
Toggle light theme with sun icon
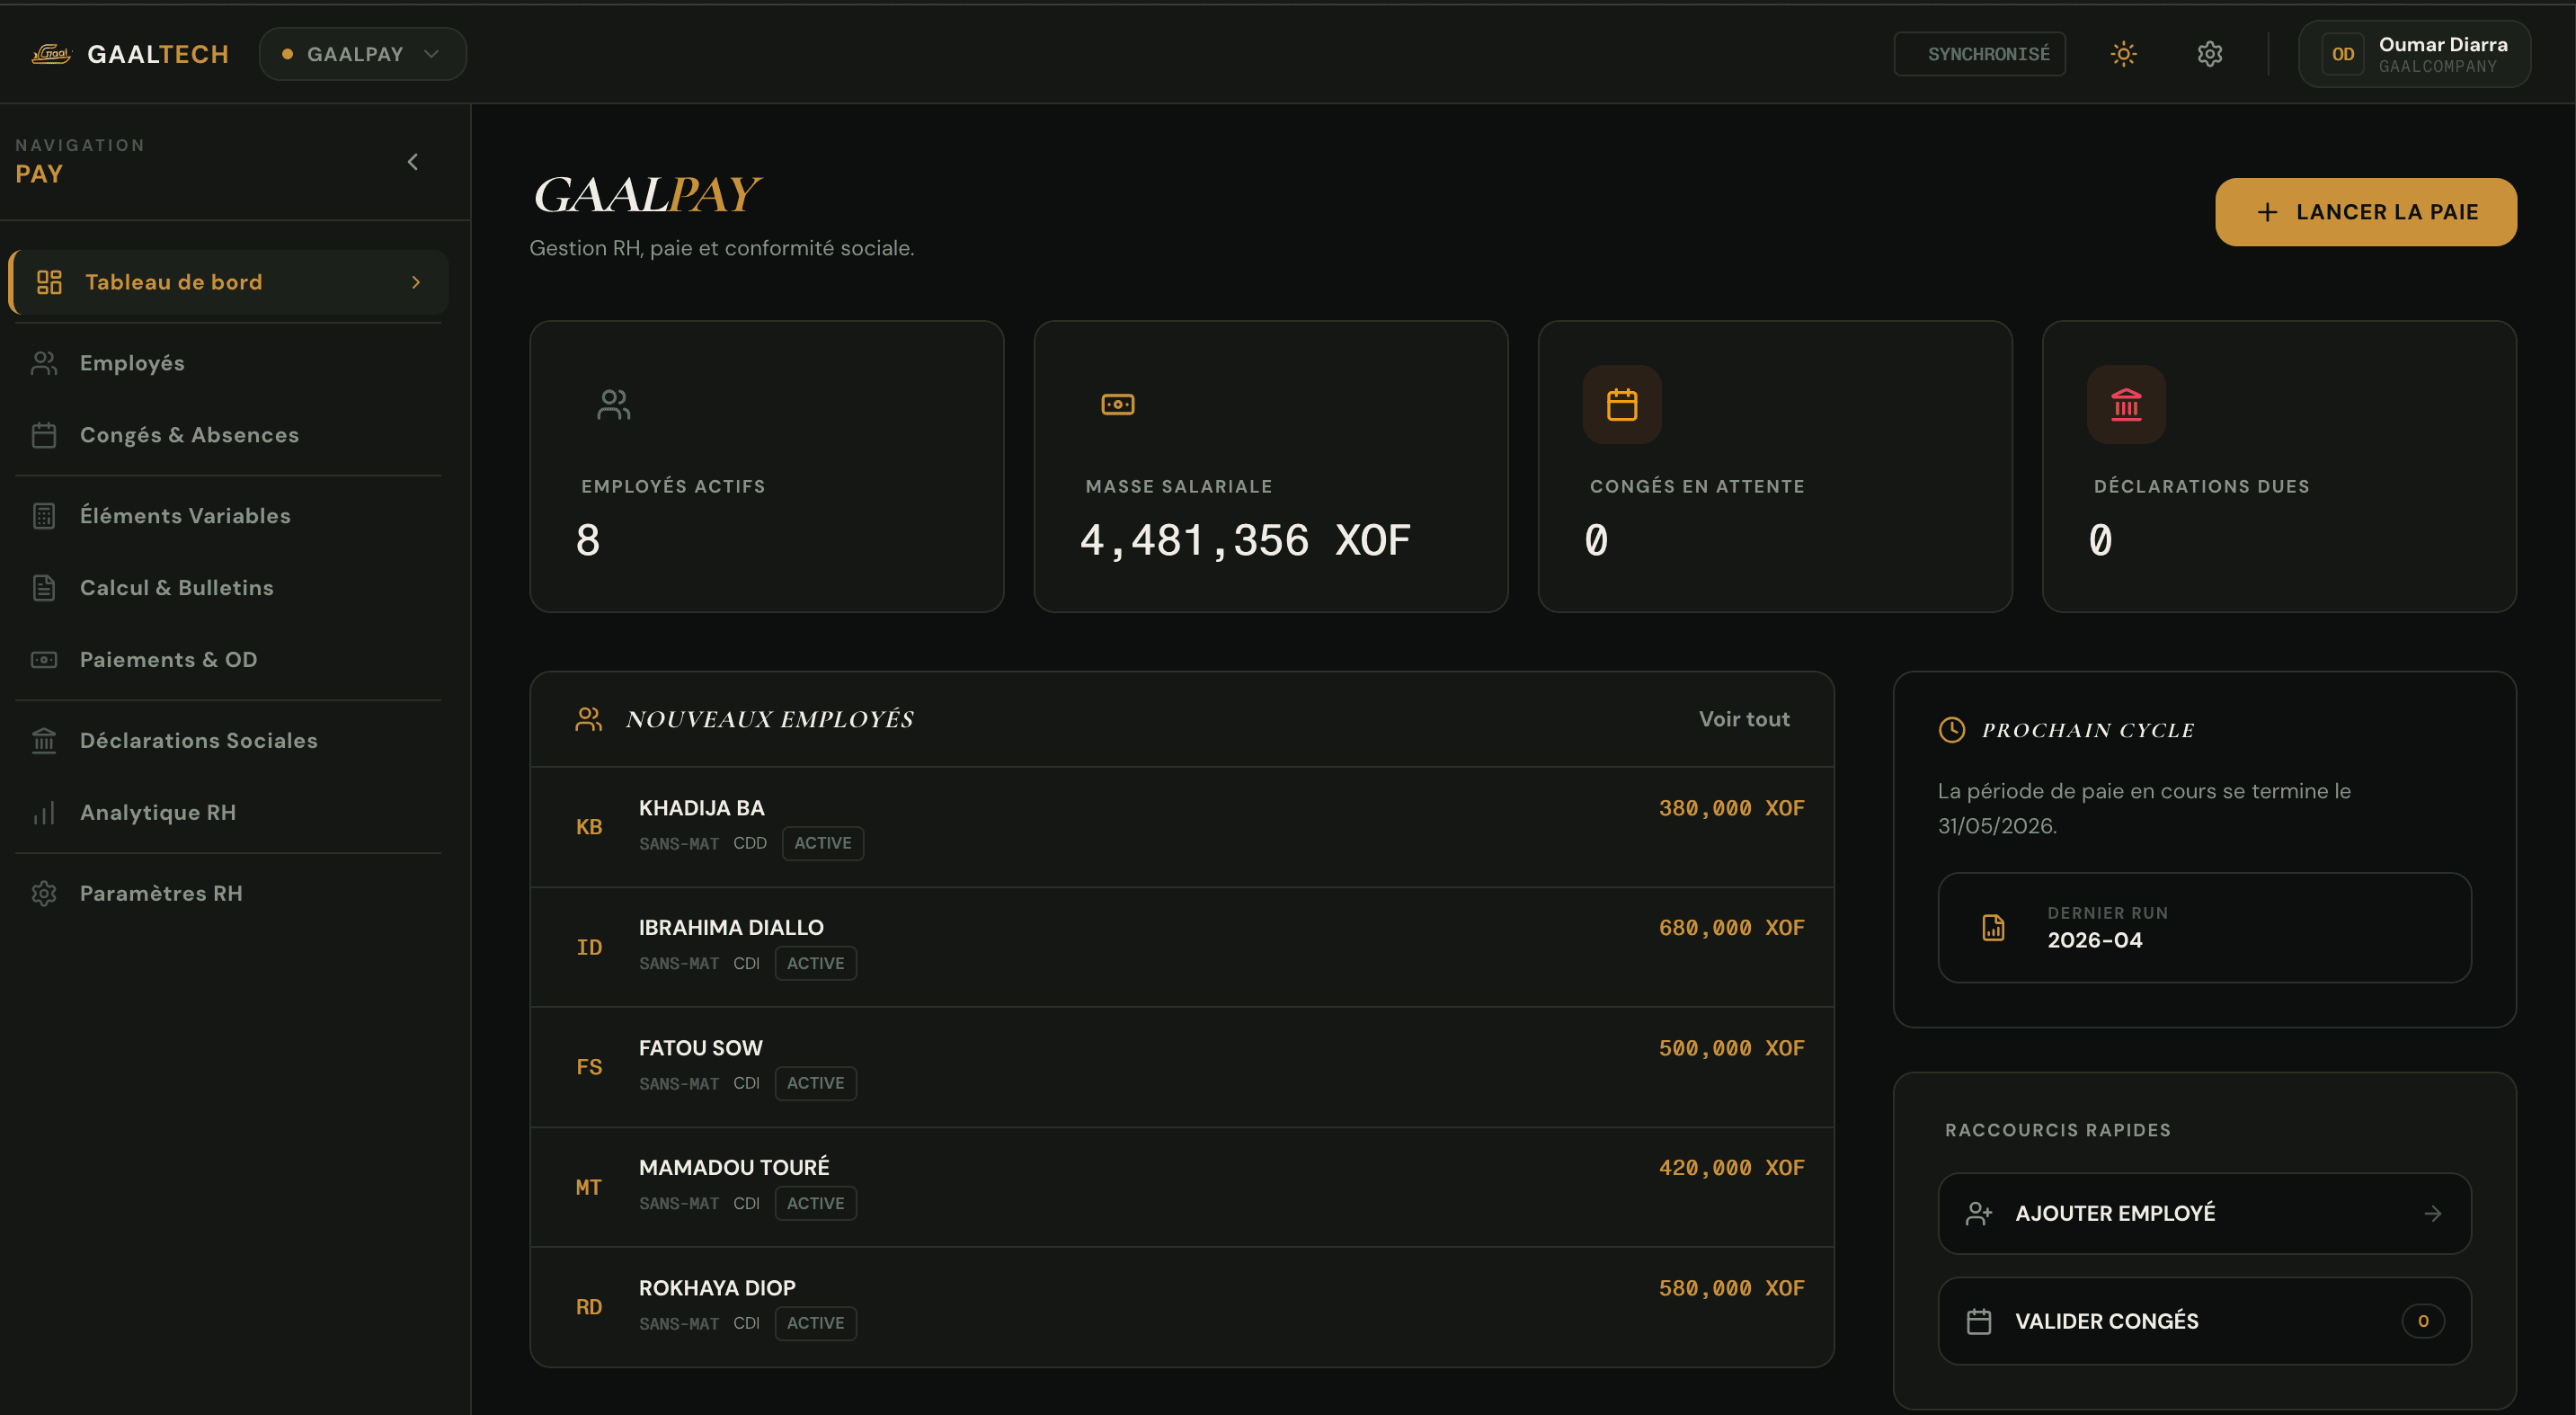pyautogui.click(x=2123, y=54)
